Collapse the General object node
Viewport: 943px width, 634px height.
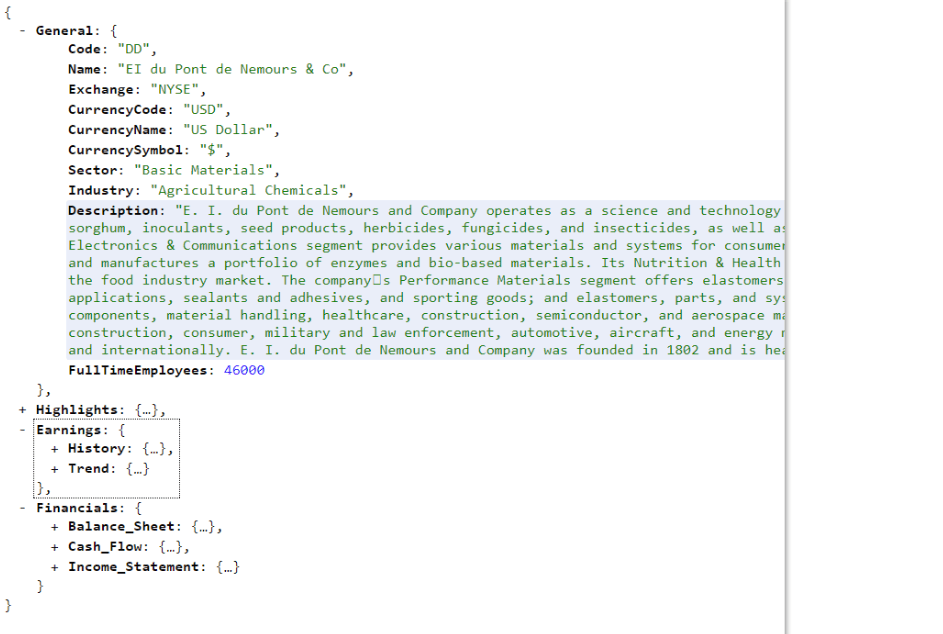pos(22,31)
